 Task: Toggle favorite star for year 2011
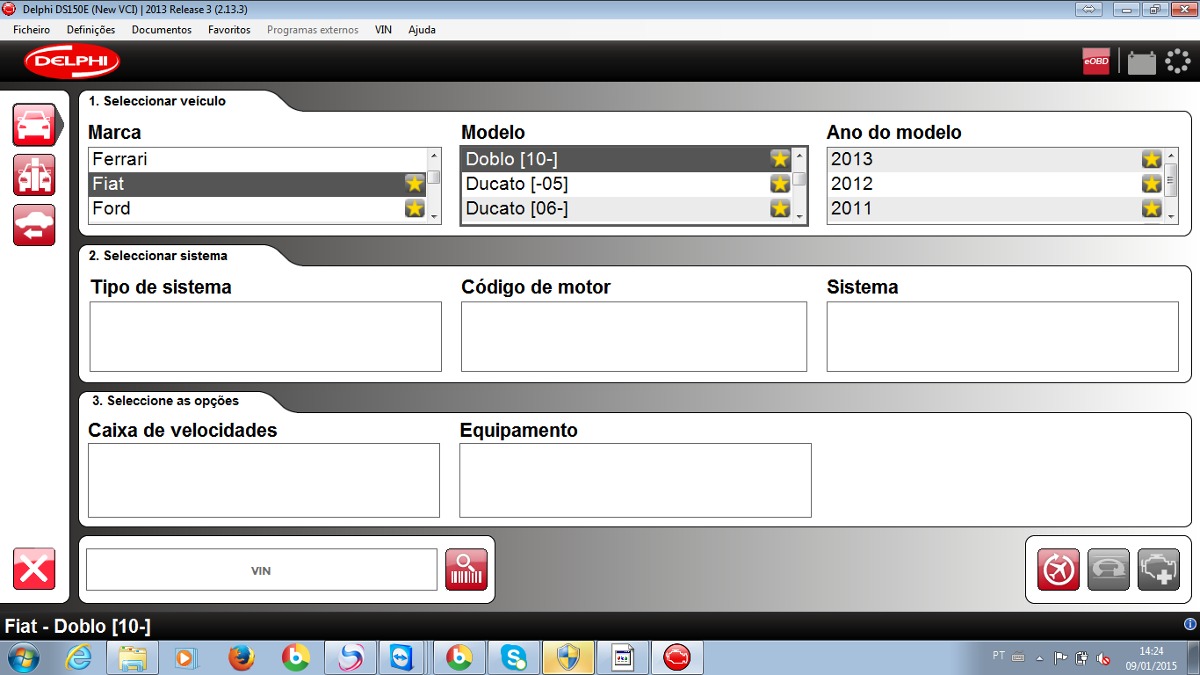1152,209
